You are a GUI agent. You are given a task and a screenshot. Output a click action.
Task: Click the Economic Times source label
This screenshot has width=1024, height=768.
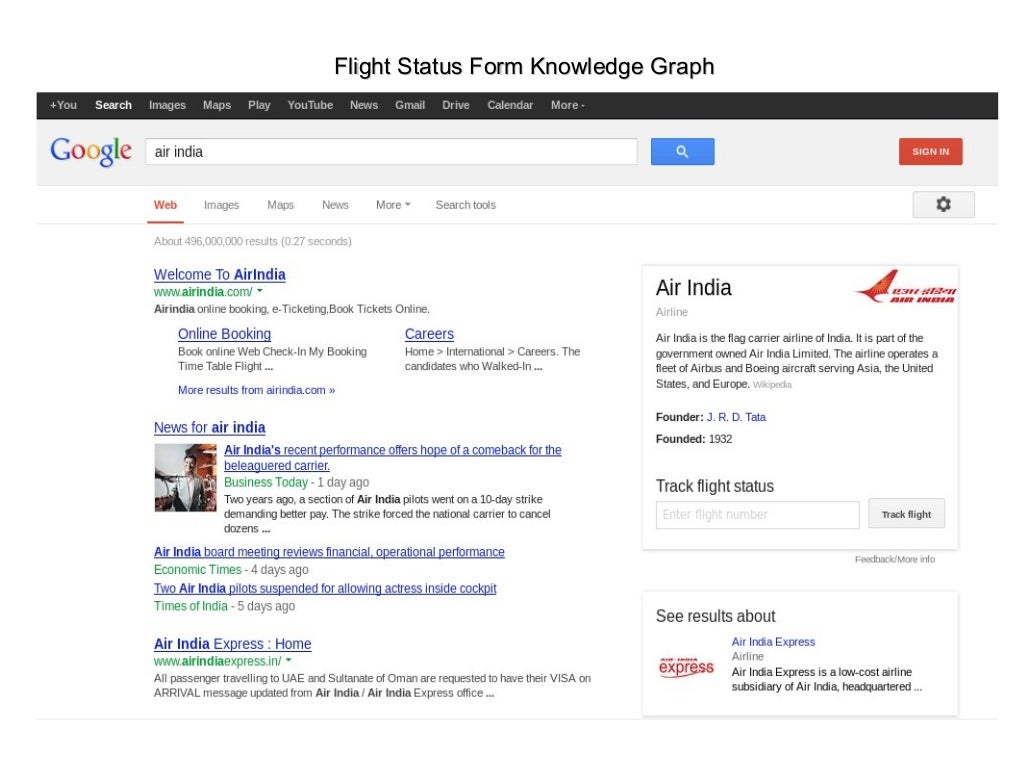click(197, 569)
